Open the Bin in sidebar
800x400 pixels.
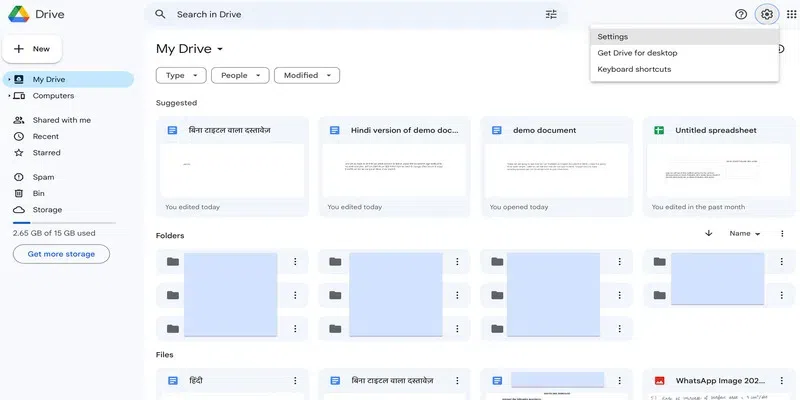[x=39, y=193]
